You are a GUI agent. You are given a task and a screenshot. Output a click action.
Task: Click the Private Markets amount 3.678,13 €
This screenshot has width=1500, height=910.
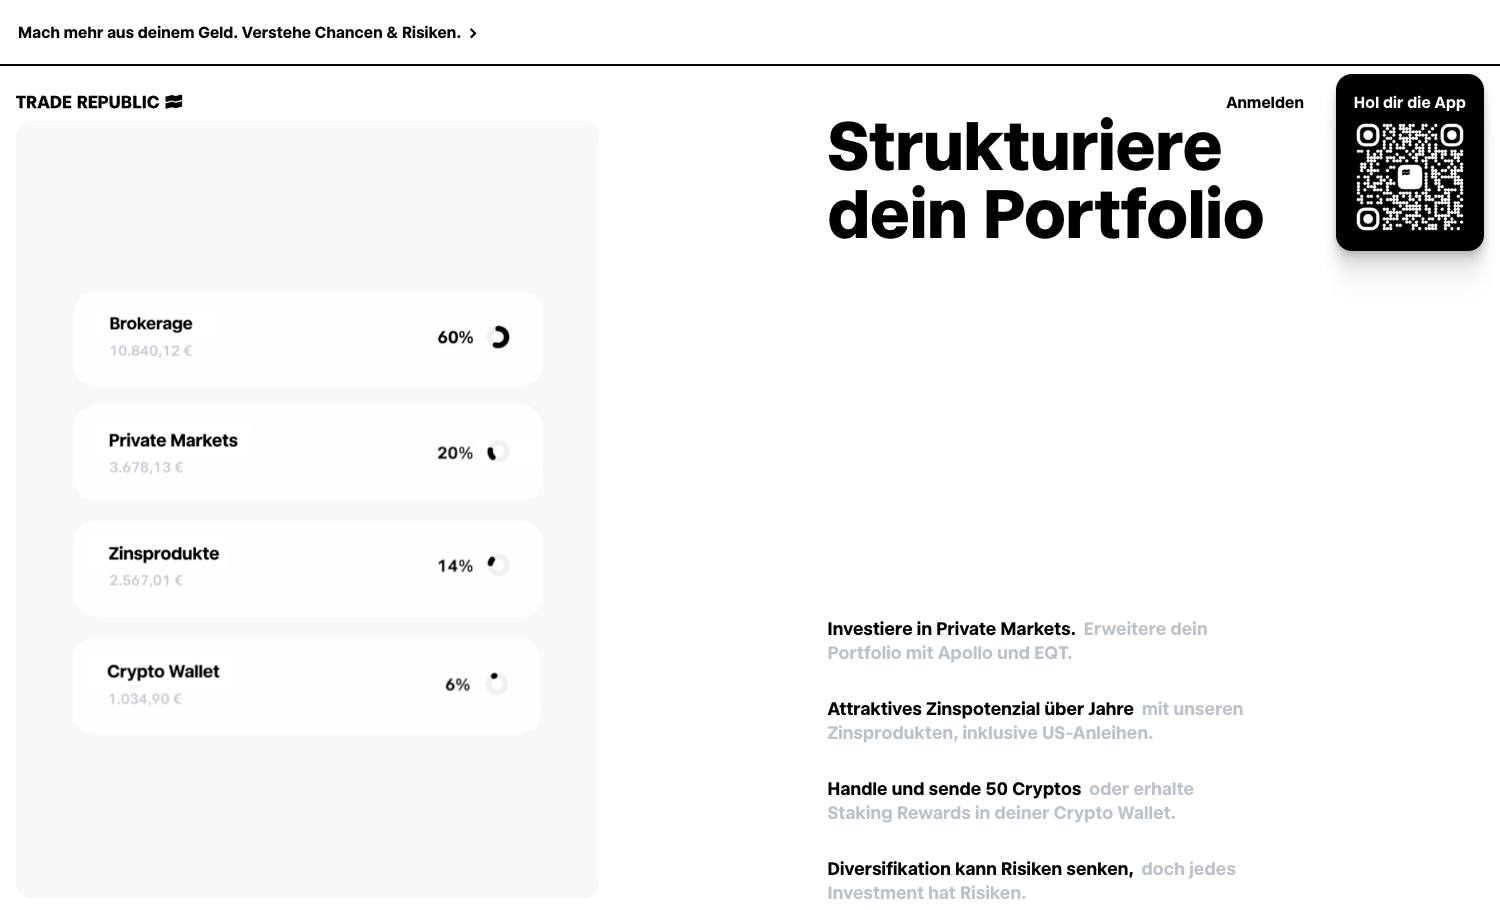[146, 467]
